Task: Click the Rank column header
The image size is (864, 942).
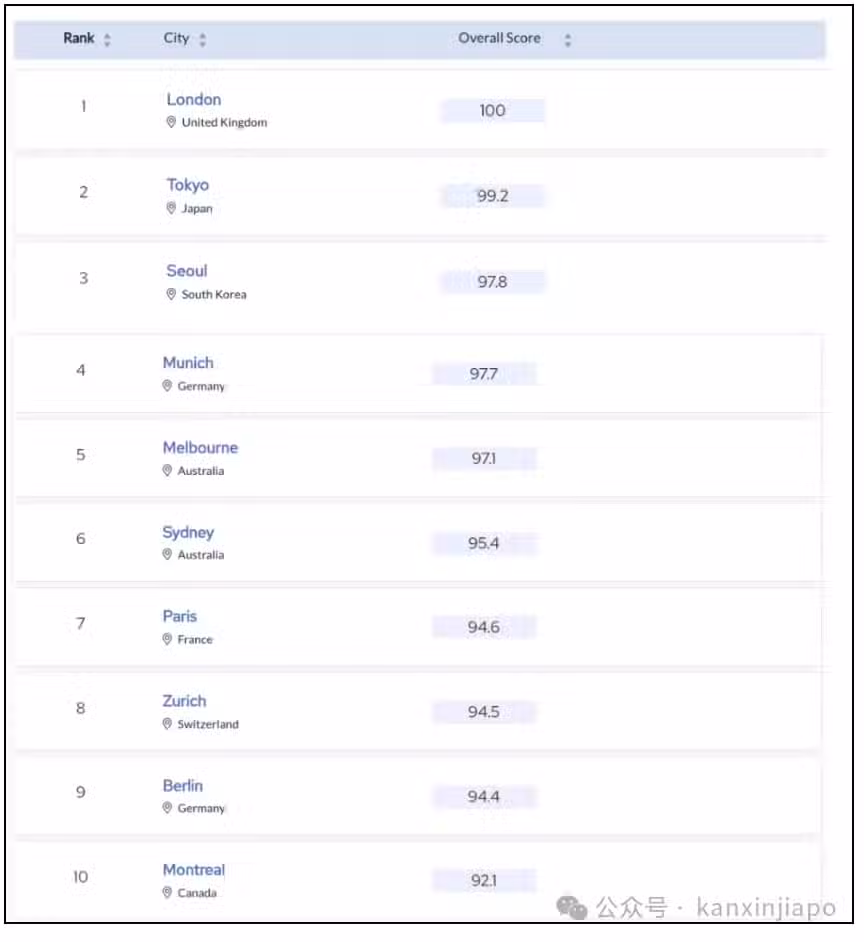Action: click(79, 38)
